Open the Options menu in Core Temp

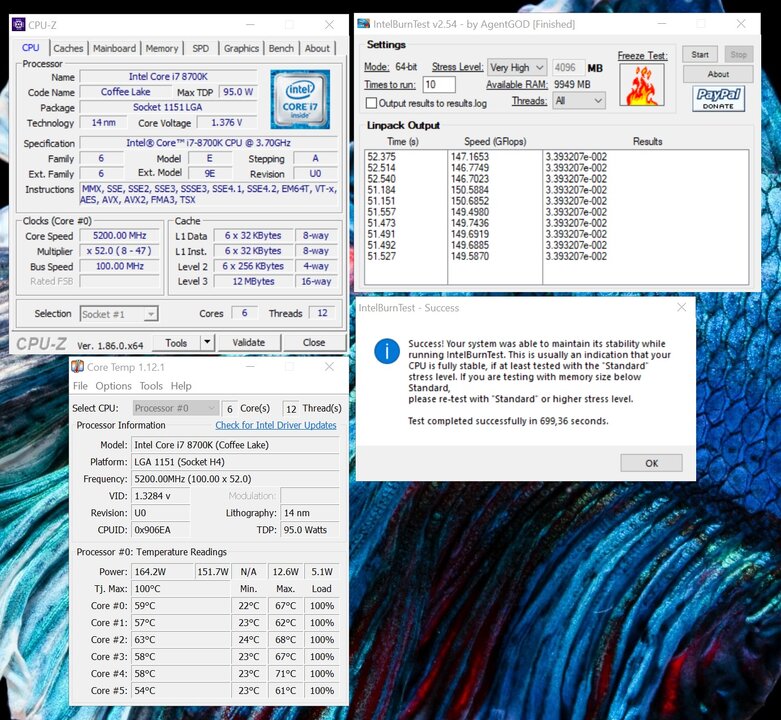[x=114, y=386]
